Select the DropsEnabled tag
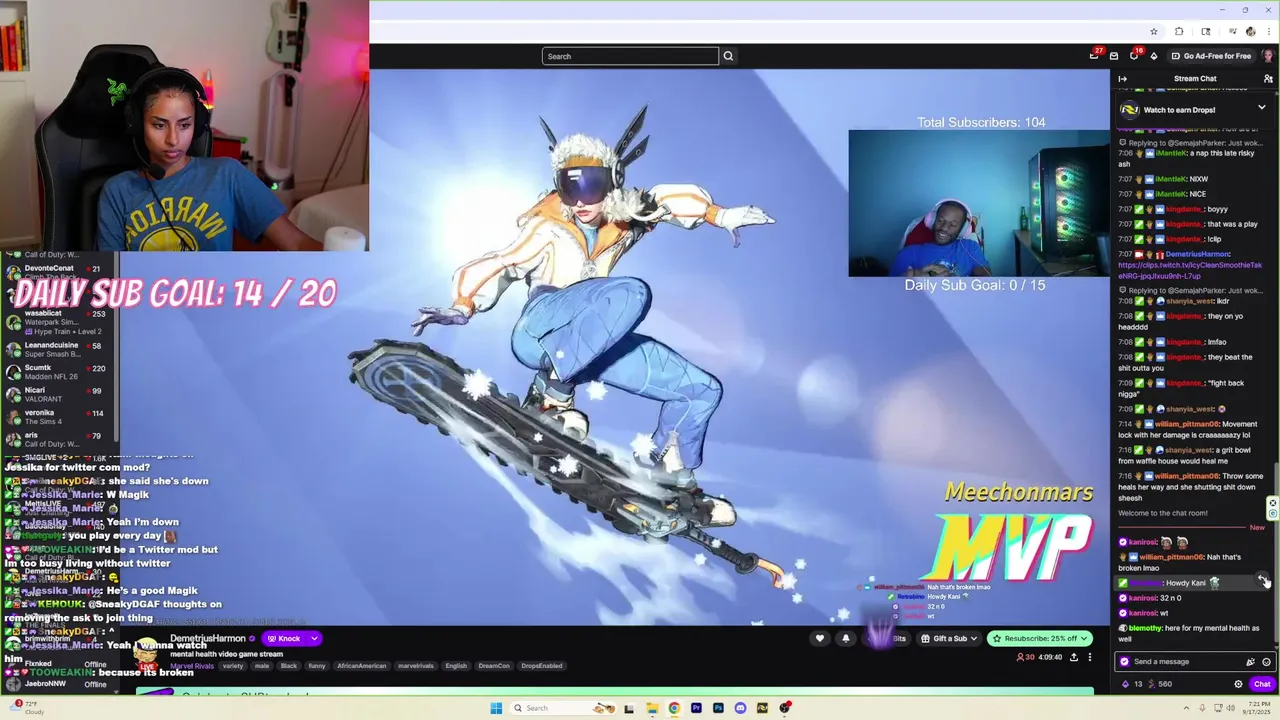Viewport: 1280px width, 720px height. pos(542,665)
